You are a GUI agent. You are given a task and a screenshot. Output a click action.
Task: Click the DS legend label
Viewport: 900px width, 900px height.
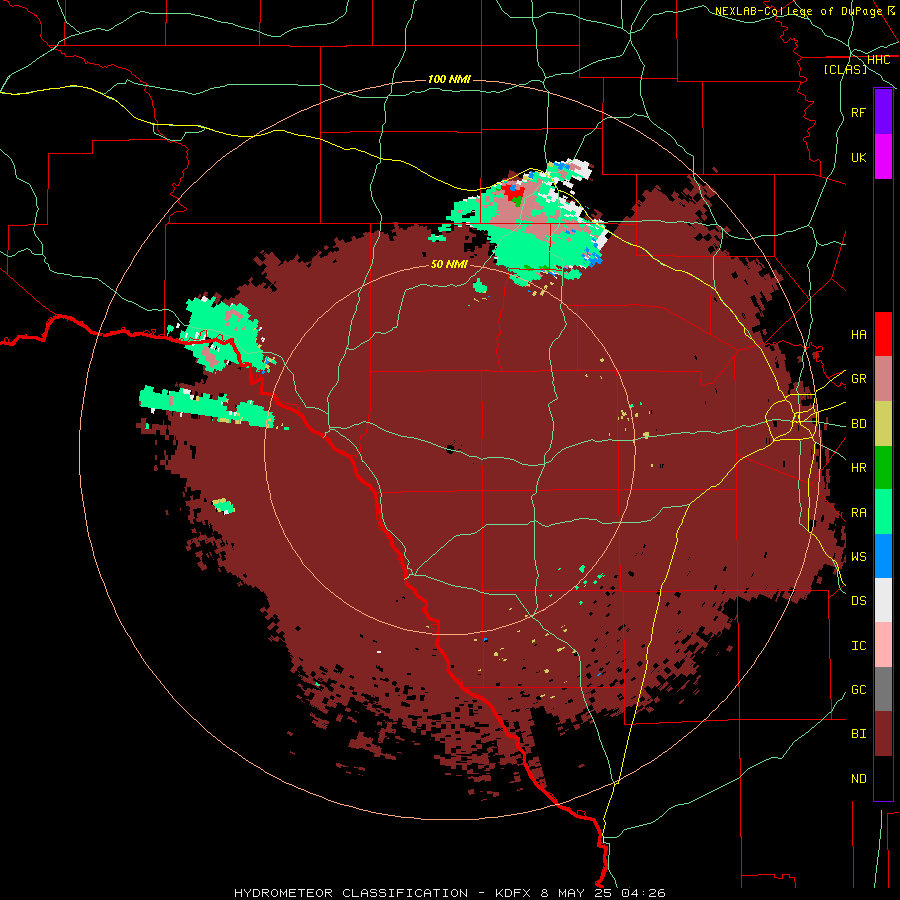point(858,600)
